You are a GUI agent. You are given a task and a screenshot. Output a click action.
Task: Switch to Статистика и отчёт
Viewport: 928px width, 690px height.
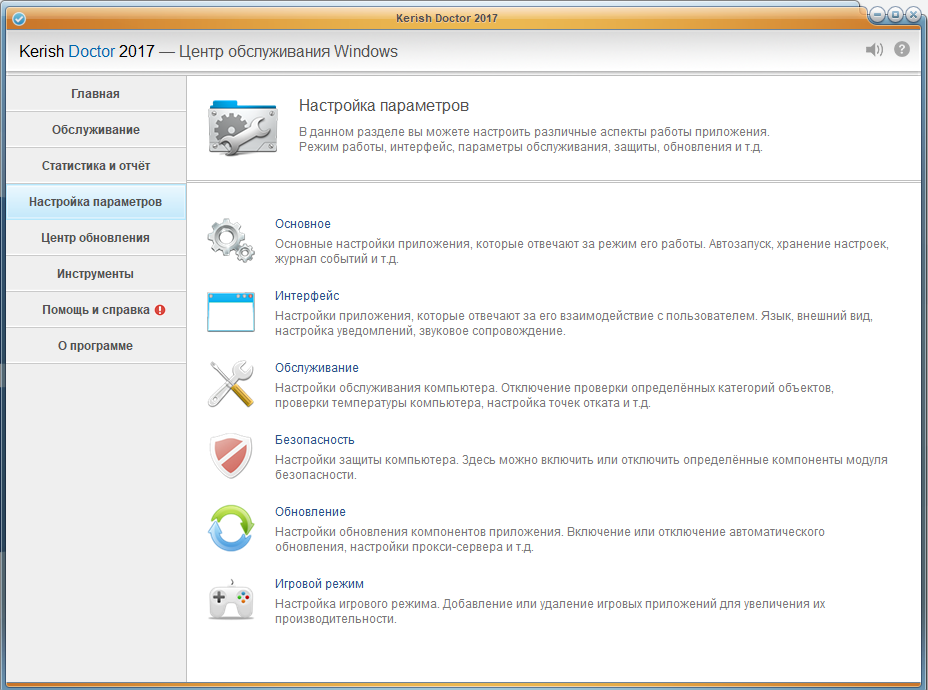point(95,166)
